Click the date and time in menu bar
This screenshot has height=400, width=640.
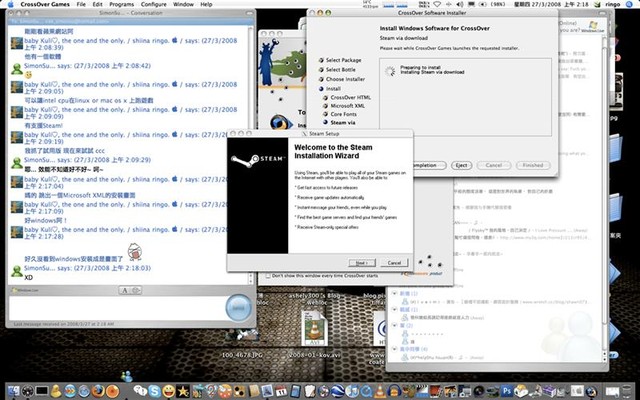point(551,4)
